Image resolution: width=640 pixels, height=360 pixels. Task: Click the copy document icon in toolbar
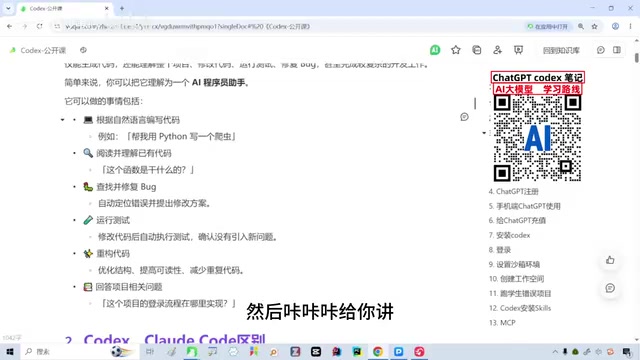[x=477, y=50]
